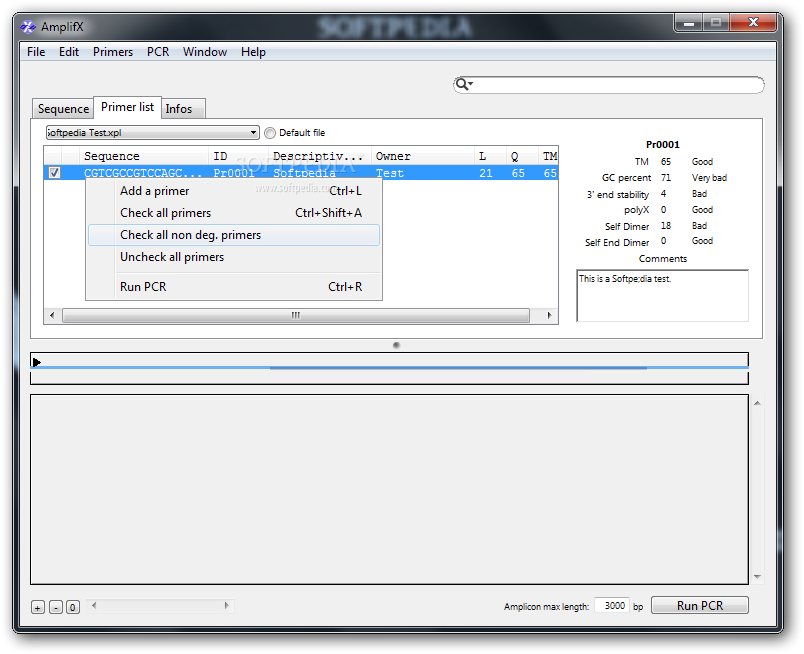This screenshot has width=804, height=654.
Task: Click the GC percent Very bad rating
Action: (709, 177)
